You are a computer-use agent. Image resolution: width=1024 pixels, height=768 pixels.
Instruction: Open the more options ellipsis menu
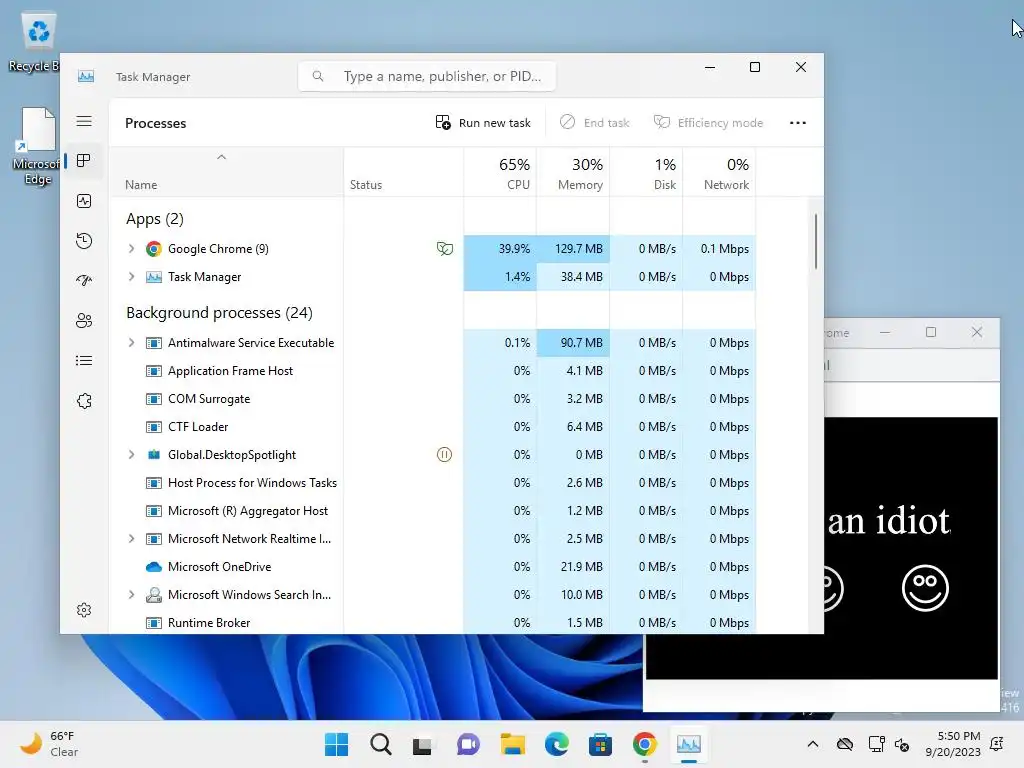coord(797,123)
